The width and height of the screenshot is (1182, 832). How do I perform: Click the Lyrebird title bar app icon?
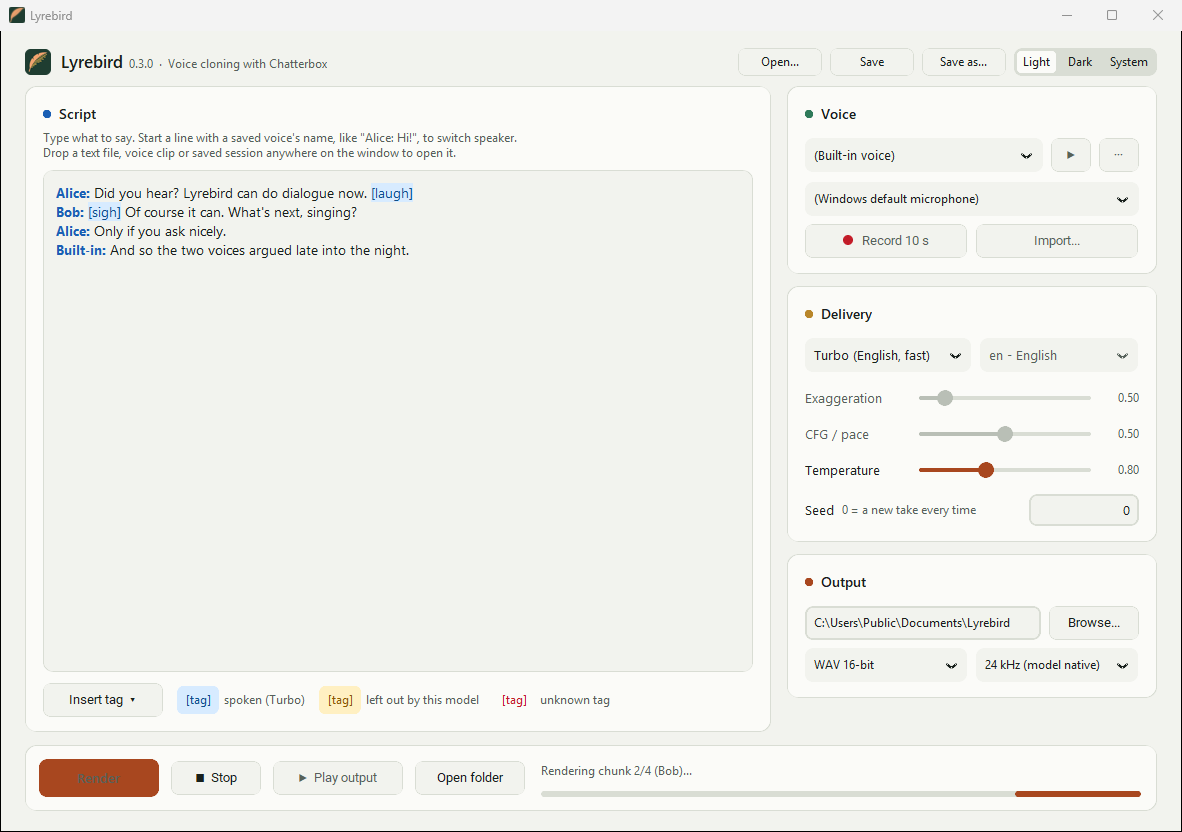(17, 15)
